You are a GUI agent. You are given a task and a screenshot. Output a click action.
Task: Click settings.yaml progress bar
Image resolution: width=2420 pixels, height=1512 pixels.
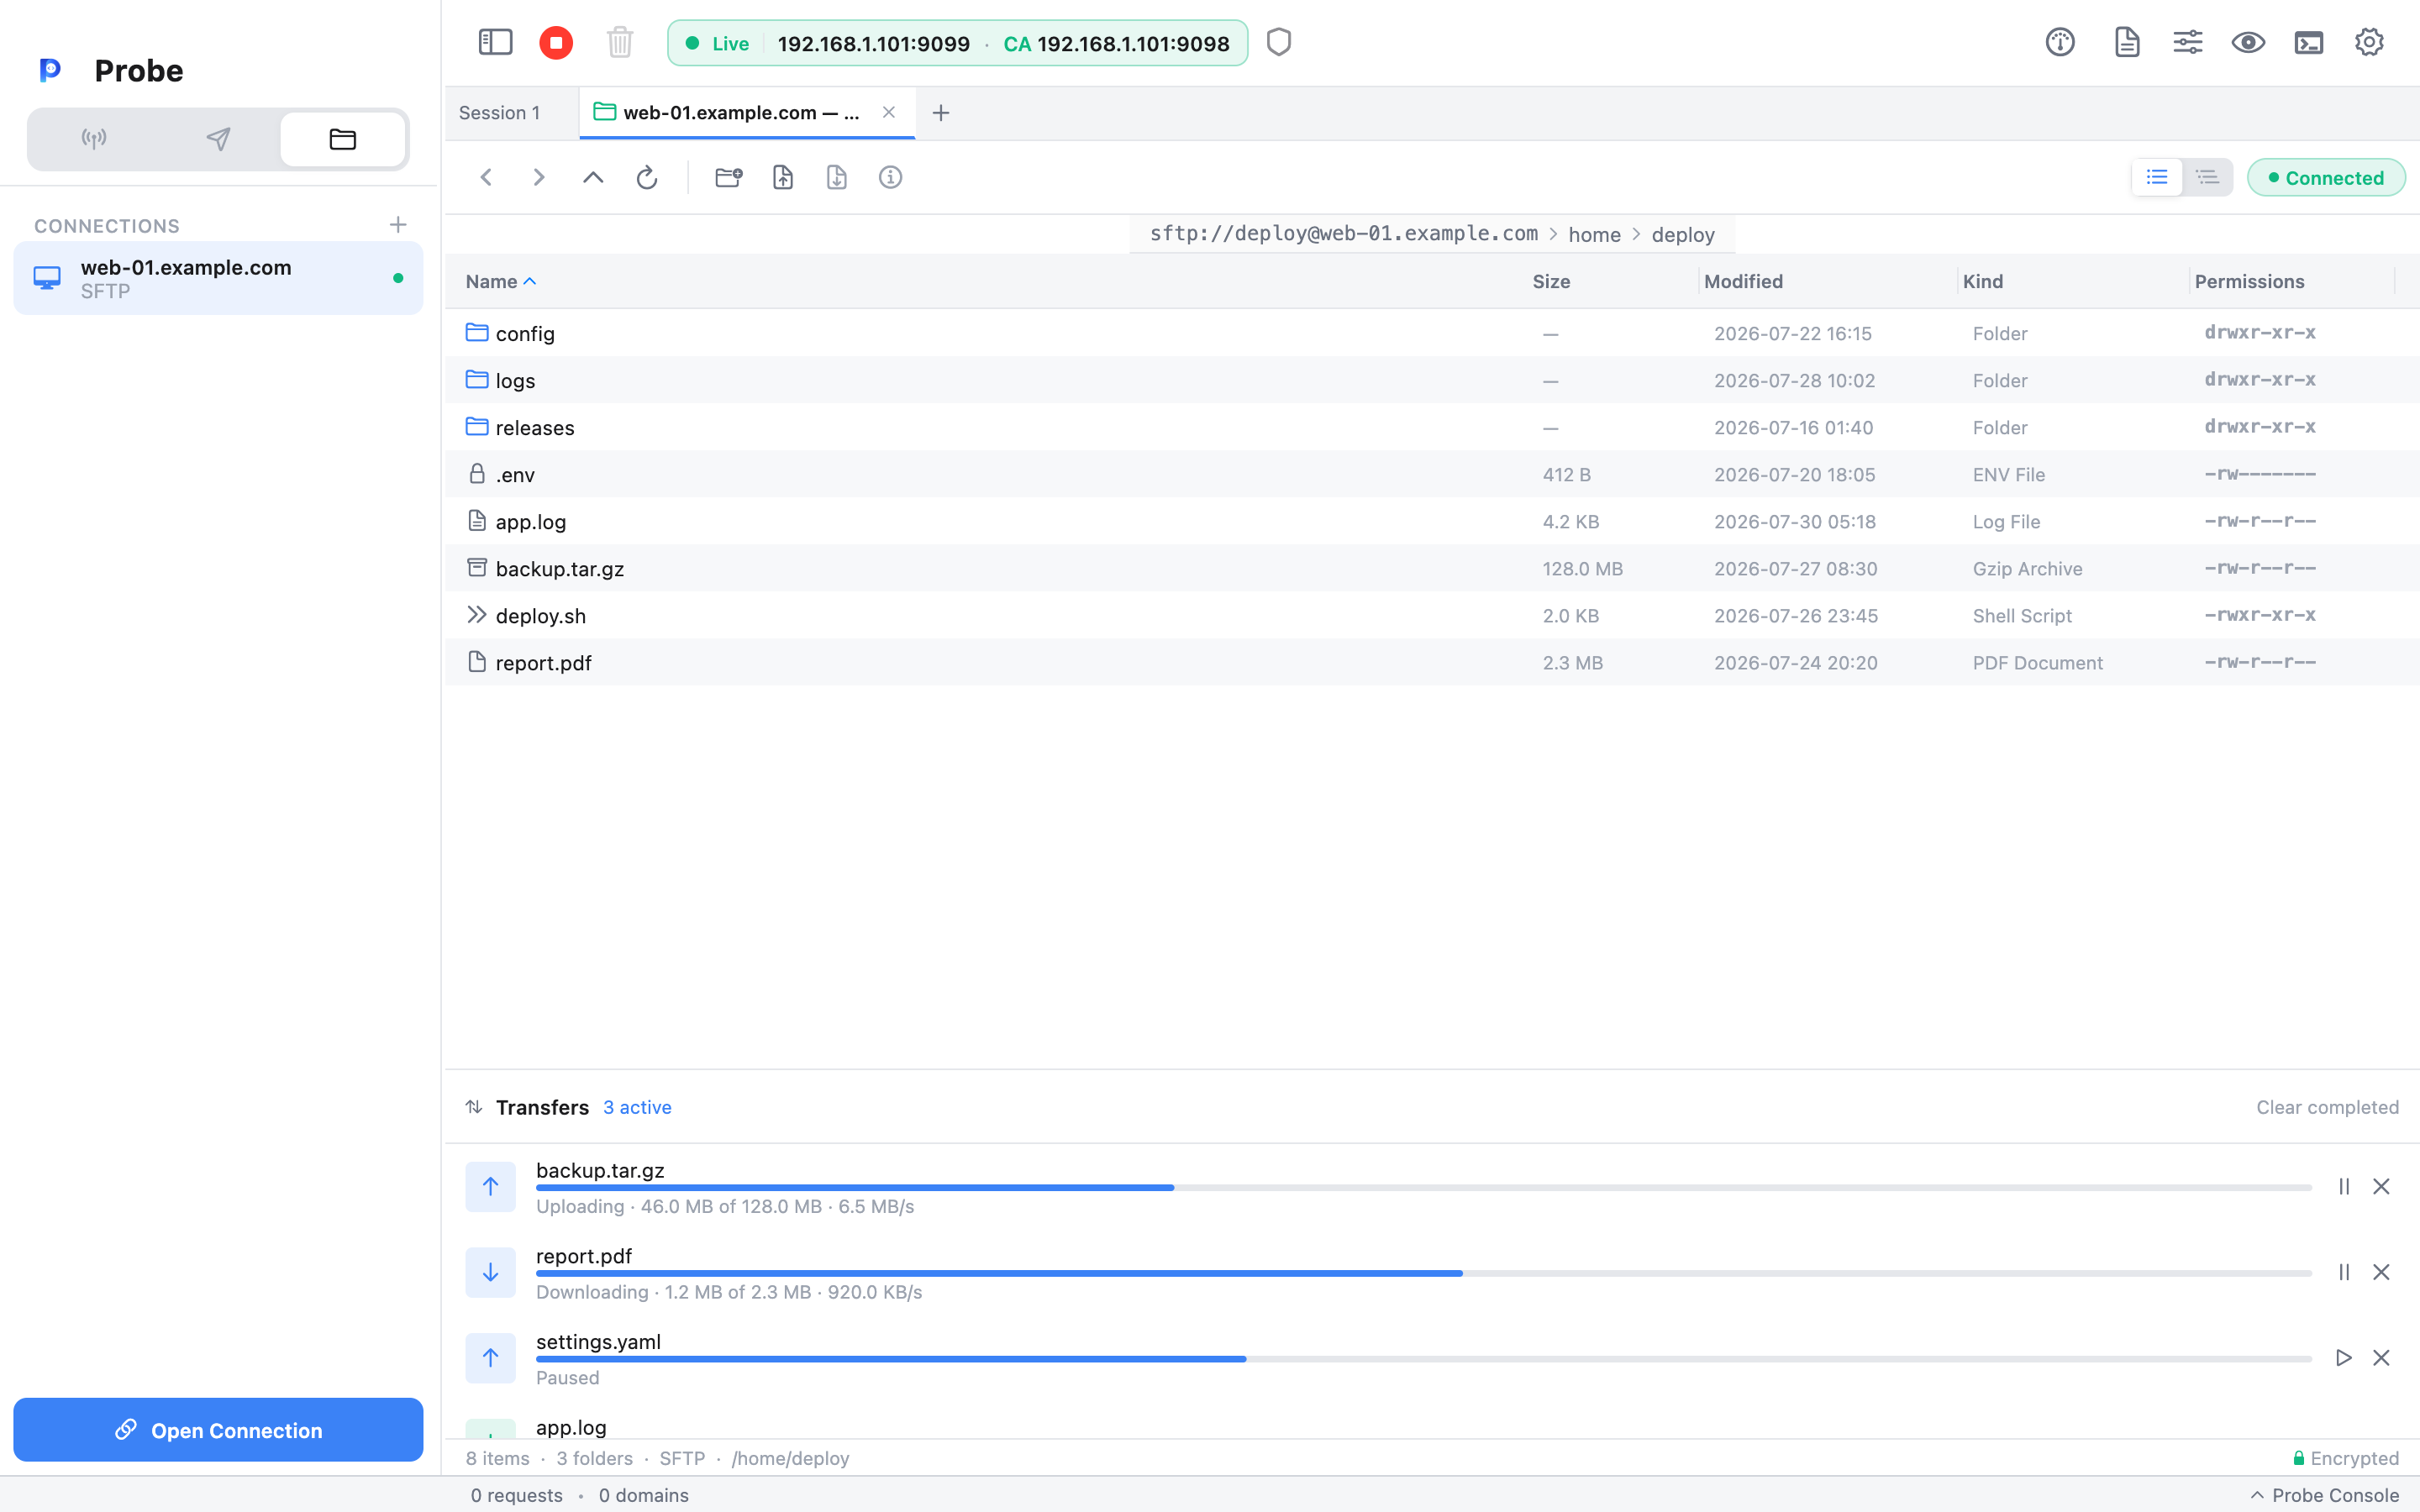[x=1424, y=1359]
